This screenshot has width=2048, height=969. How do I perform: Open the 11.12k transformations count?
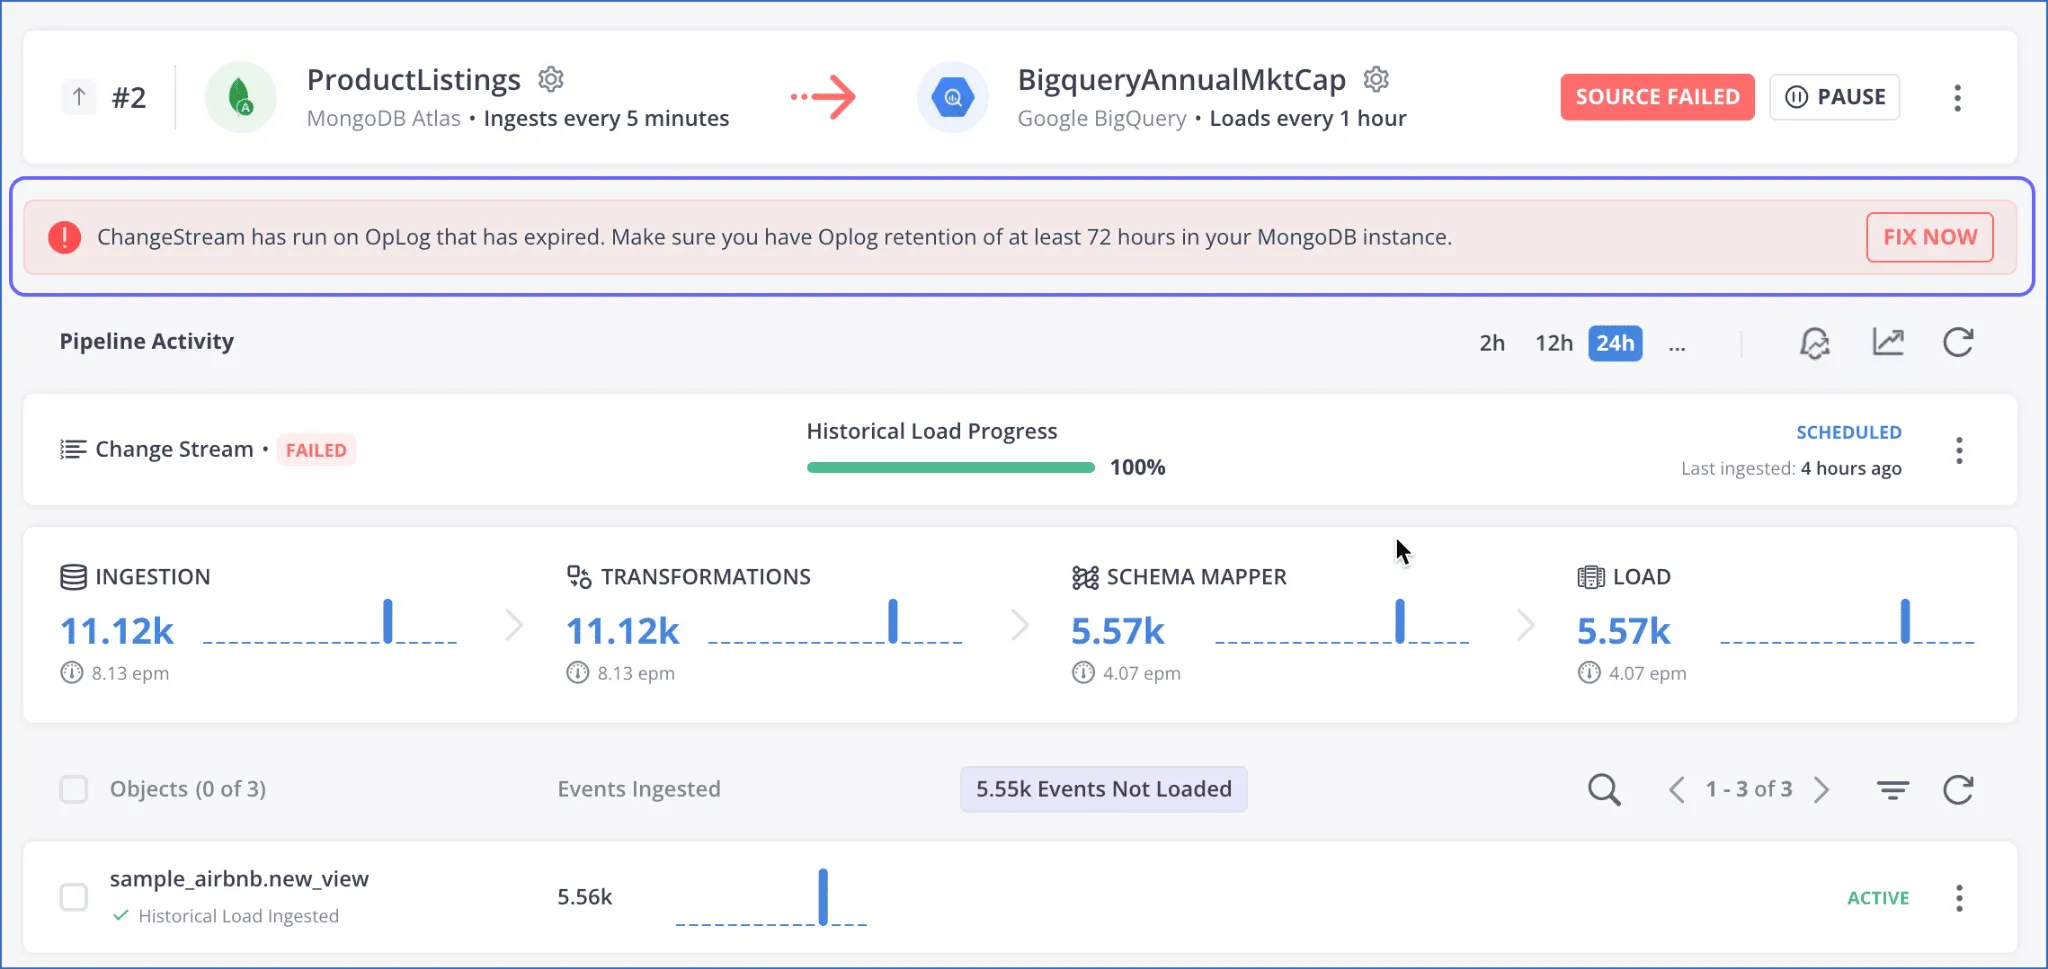click(x=623, y=631)
